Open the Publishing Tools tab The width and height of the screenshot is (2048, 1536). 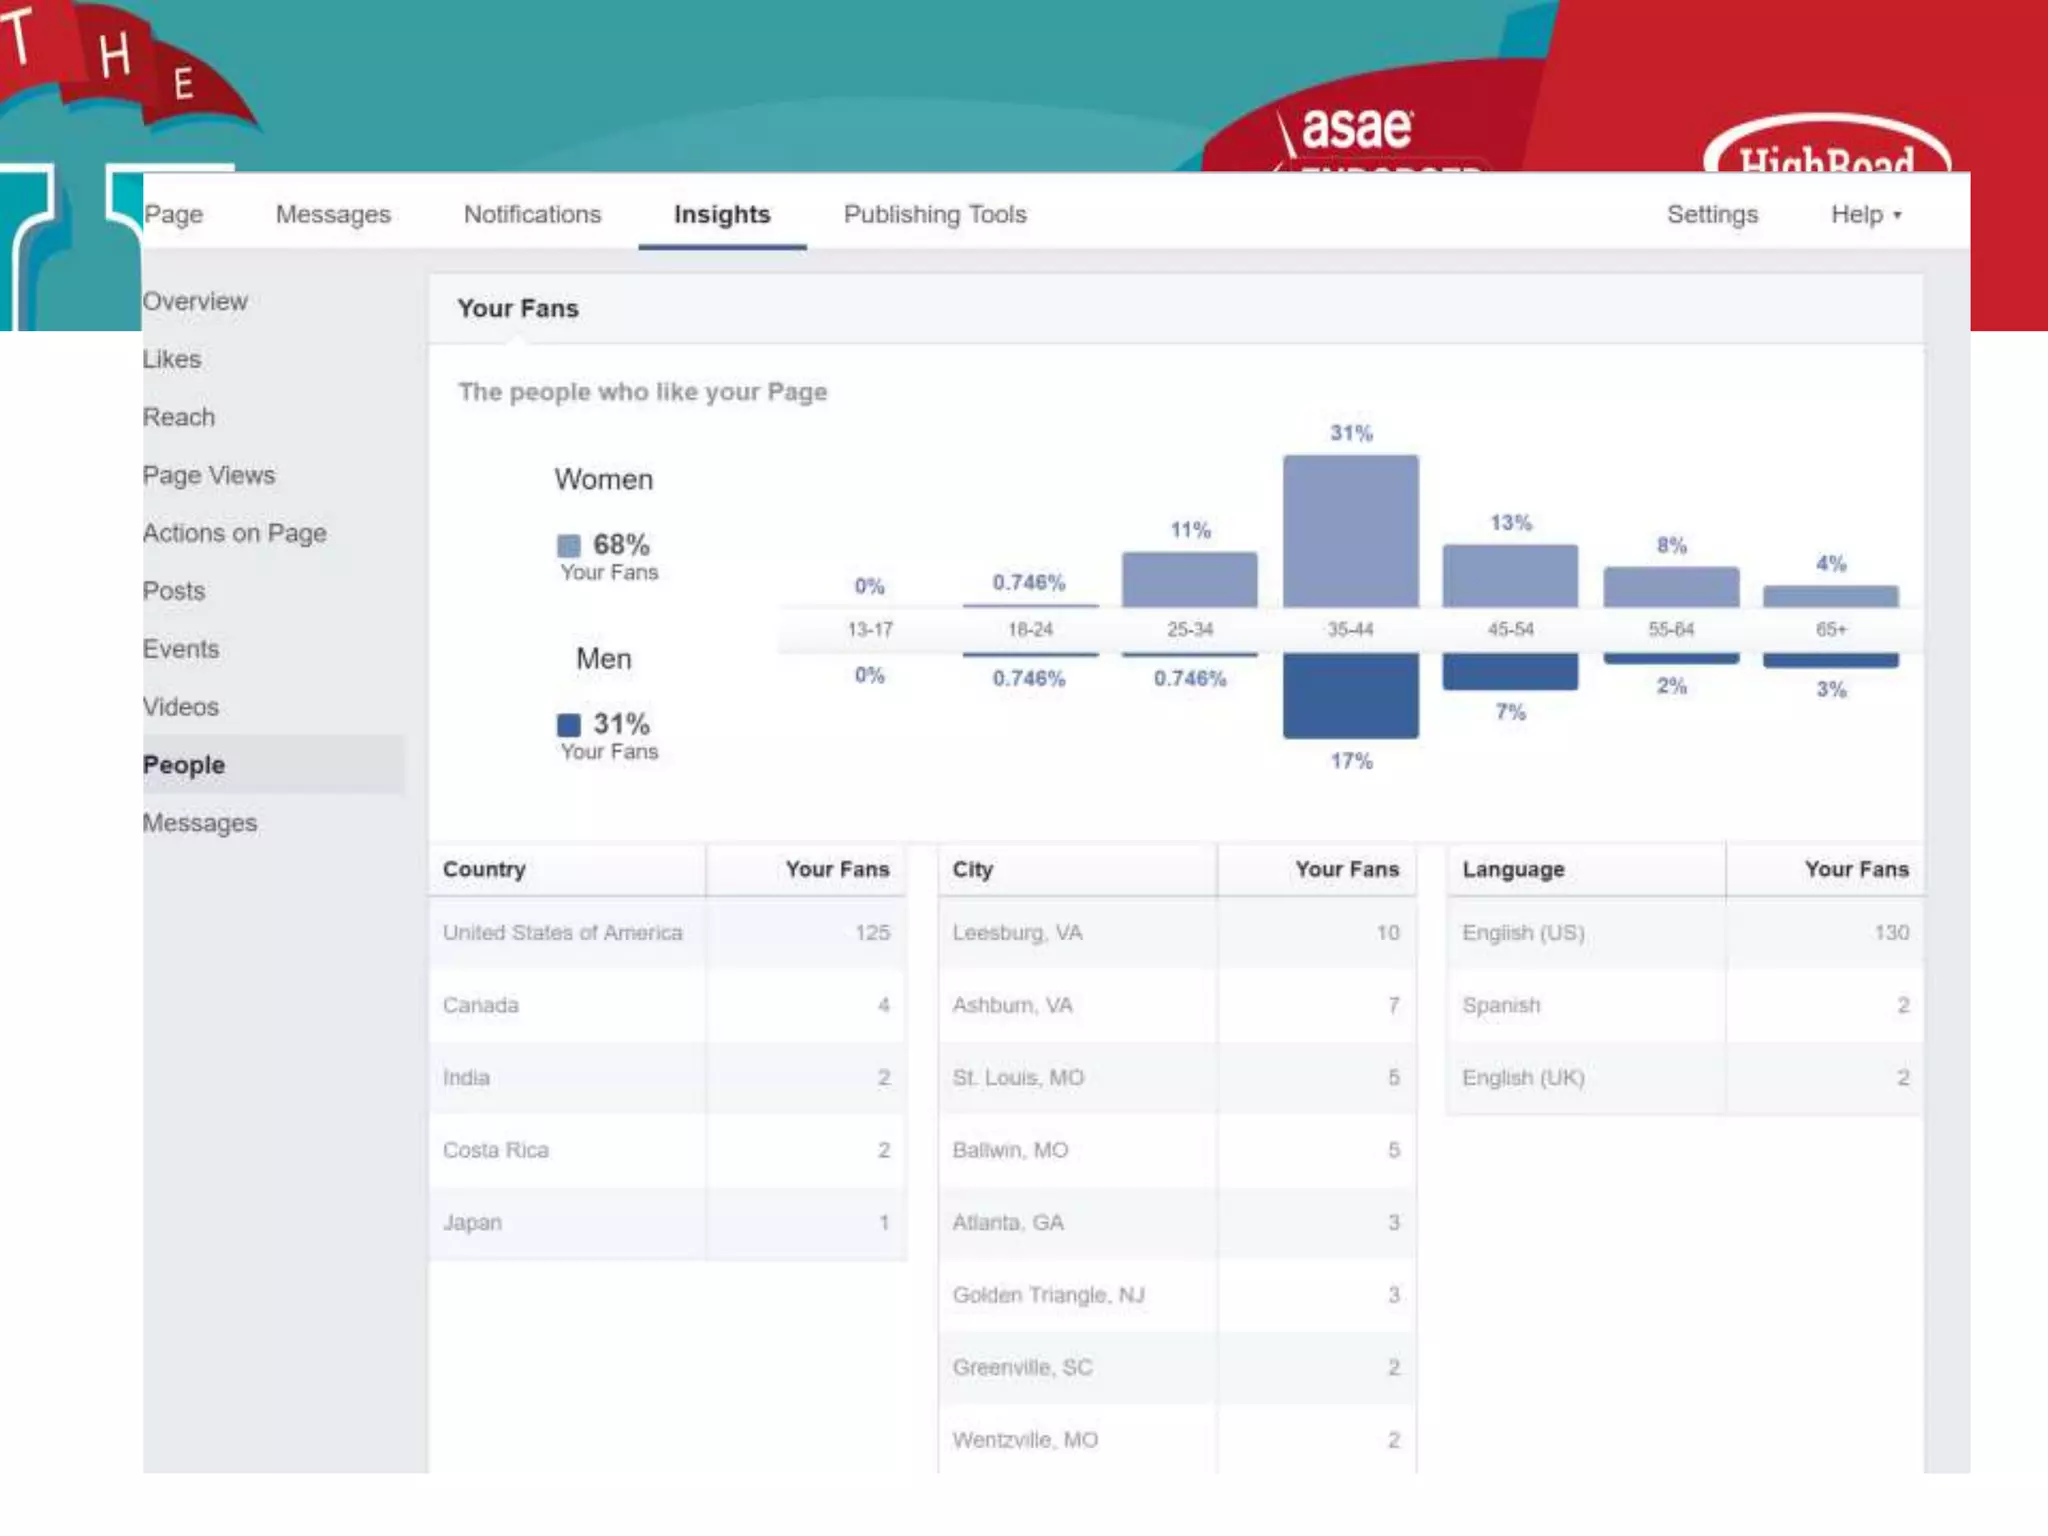point(935,215)
